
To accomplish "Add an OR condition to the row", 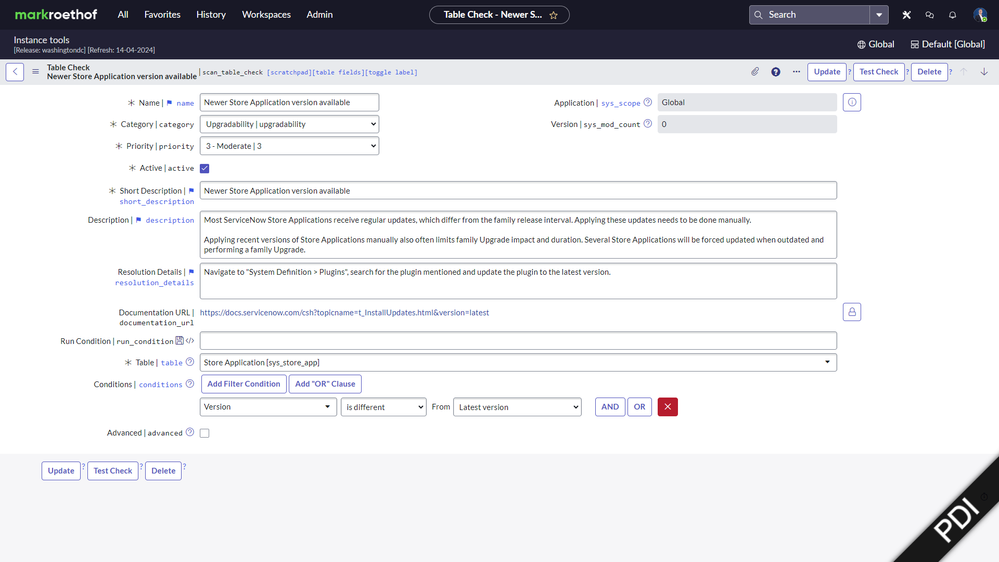I will click(639, 407).
